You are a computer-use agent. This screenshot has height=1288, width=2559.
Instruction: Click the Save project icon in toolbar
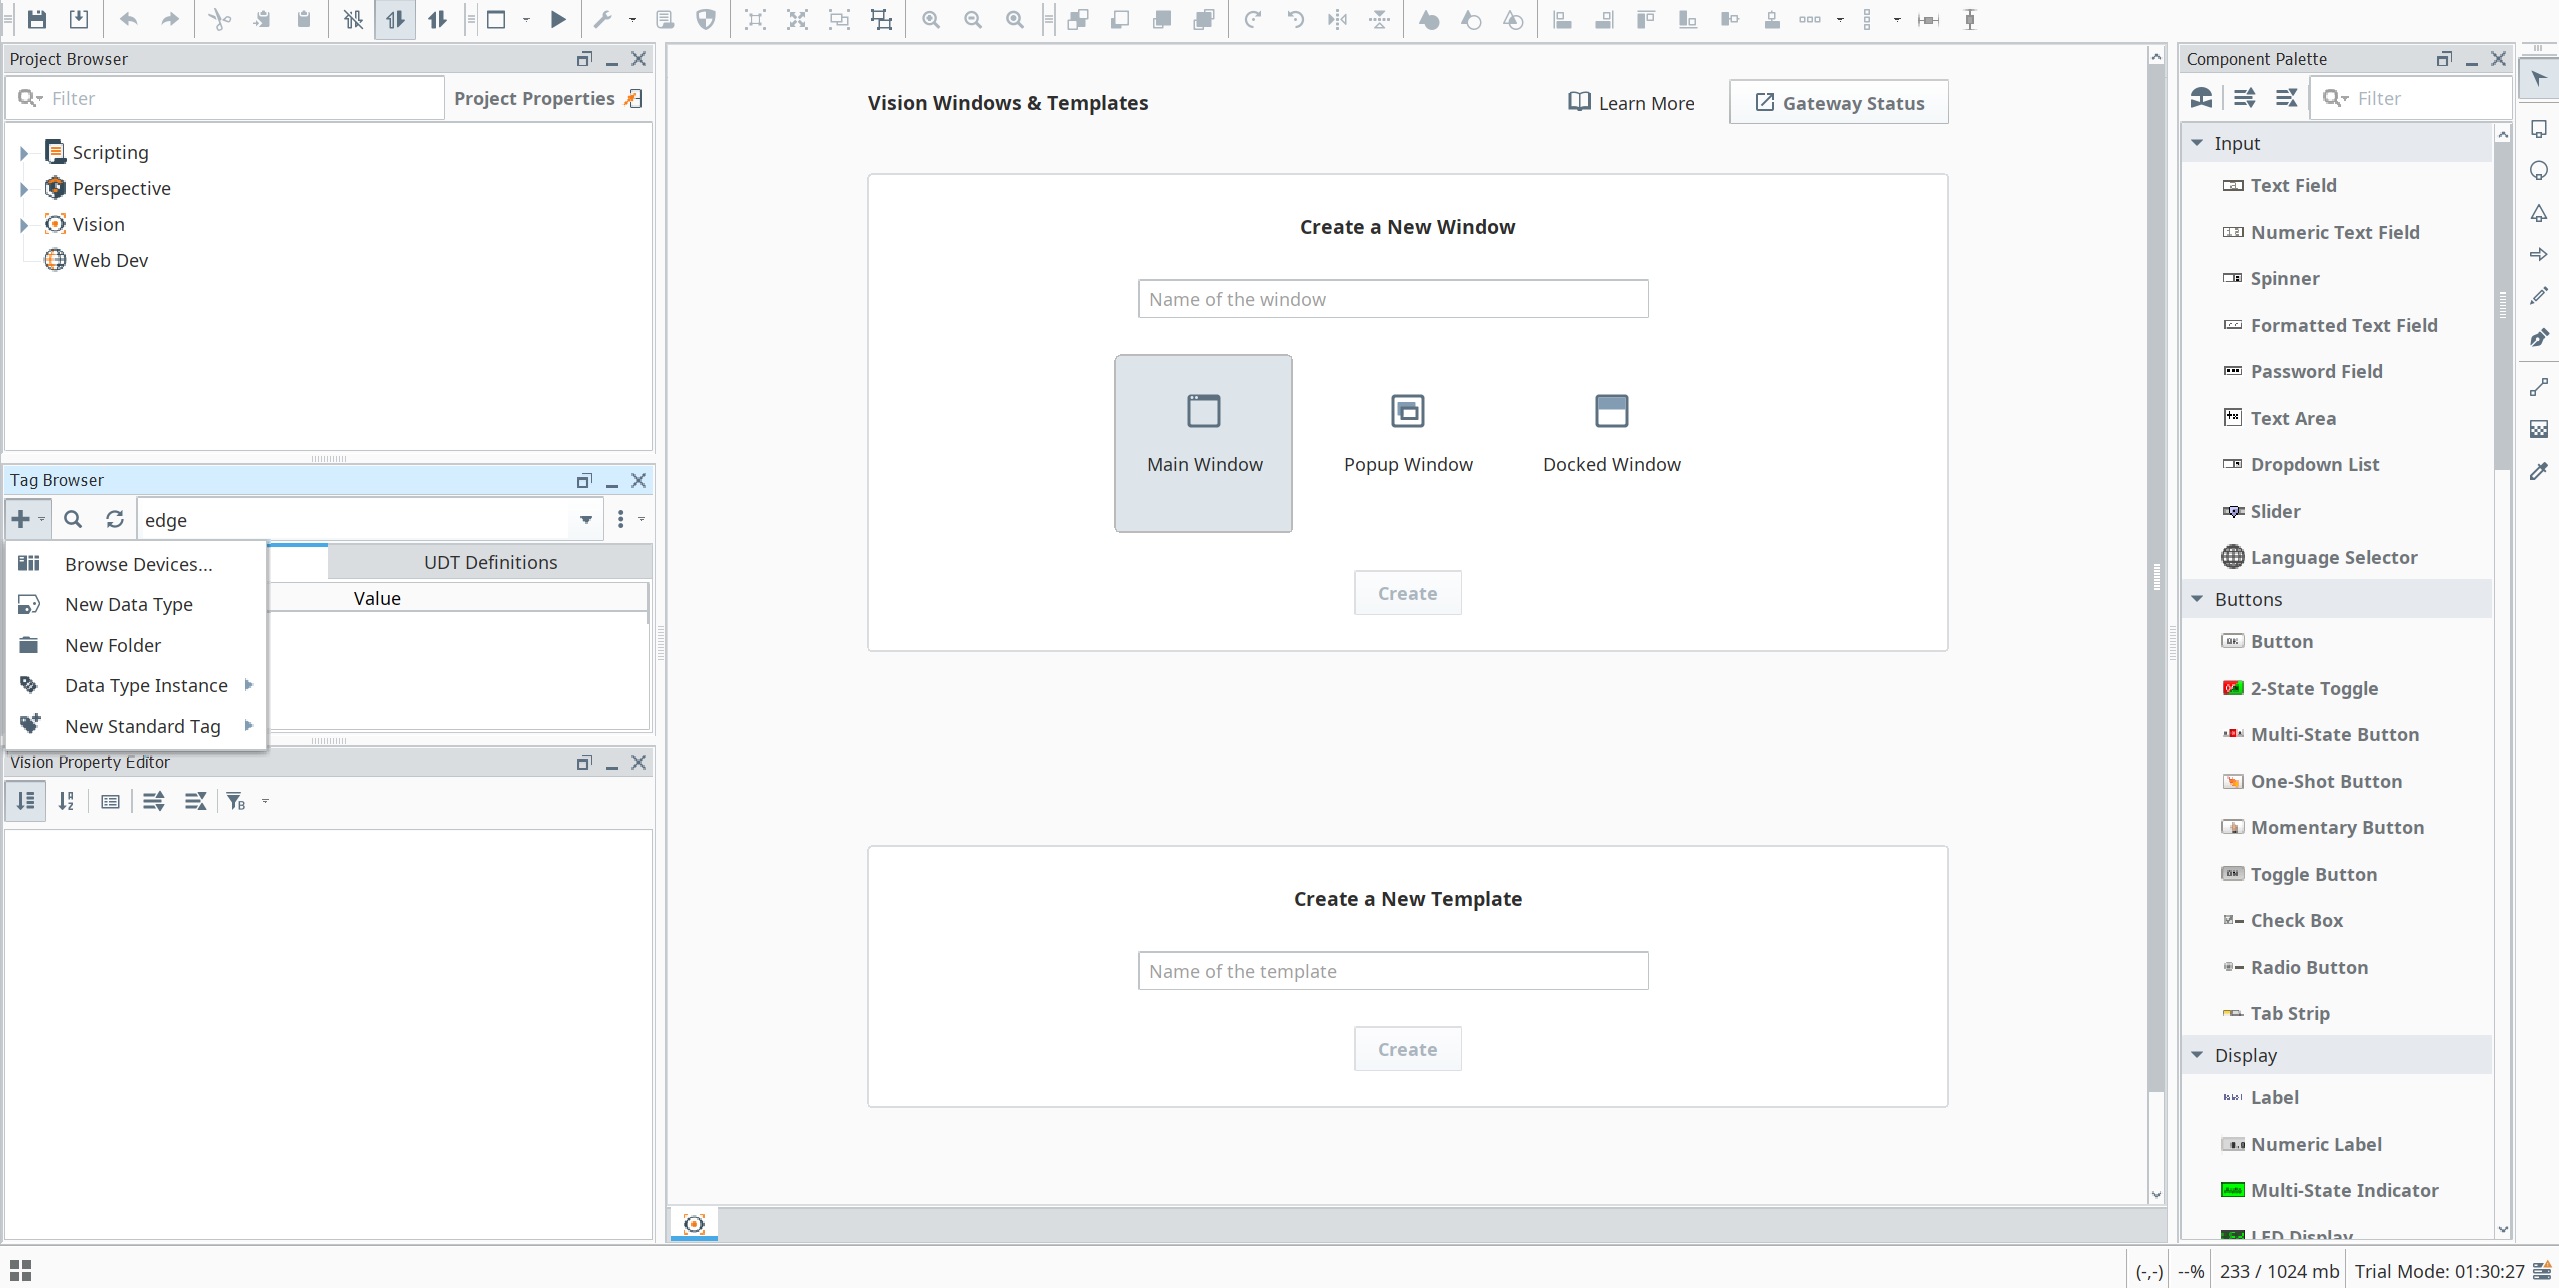point(37,19)
